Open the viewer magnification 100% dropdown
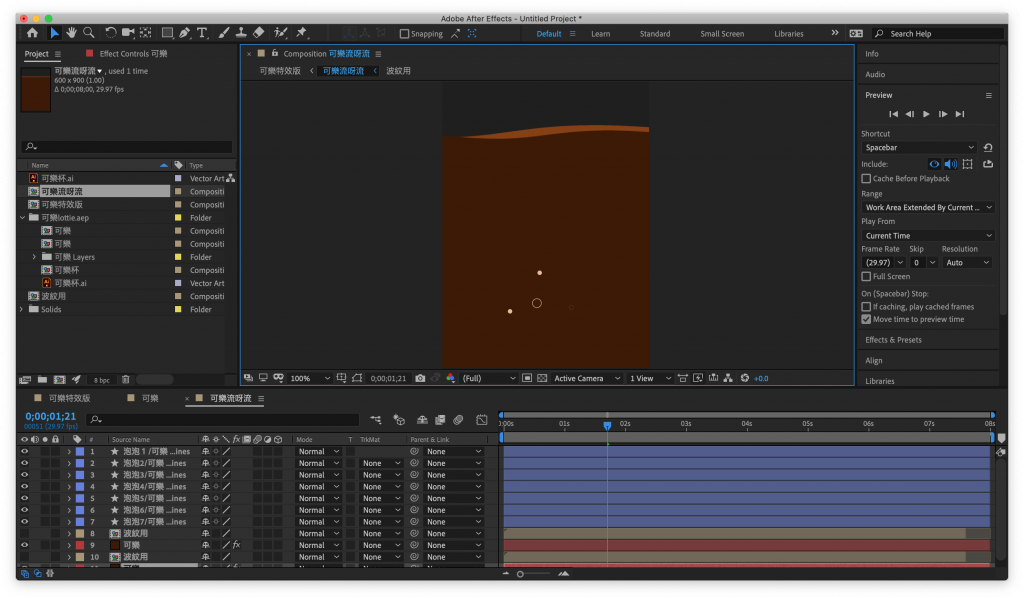Viewport: 1024px width, 599px height. coord(310,378)
